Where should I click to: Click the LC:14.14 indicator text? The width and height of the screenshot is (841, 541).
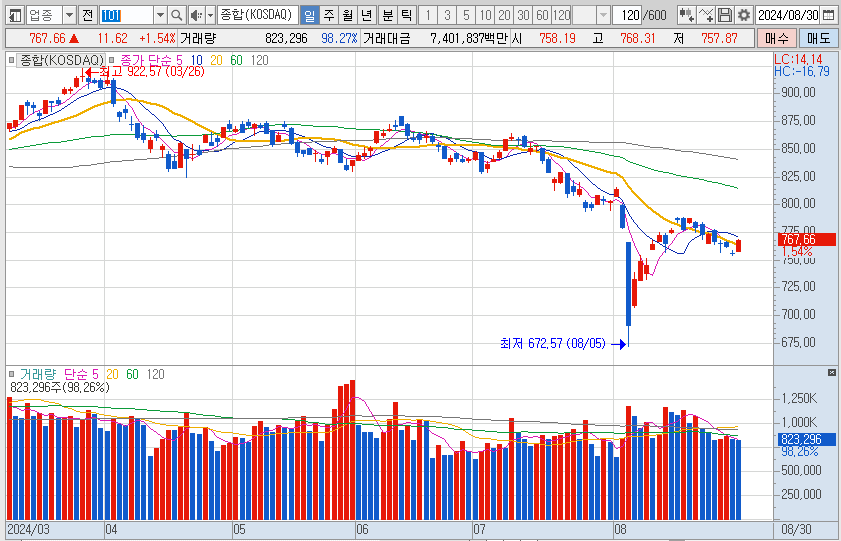[x=799, y=59]
